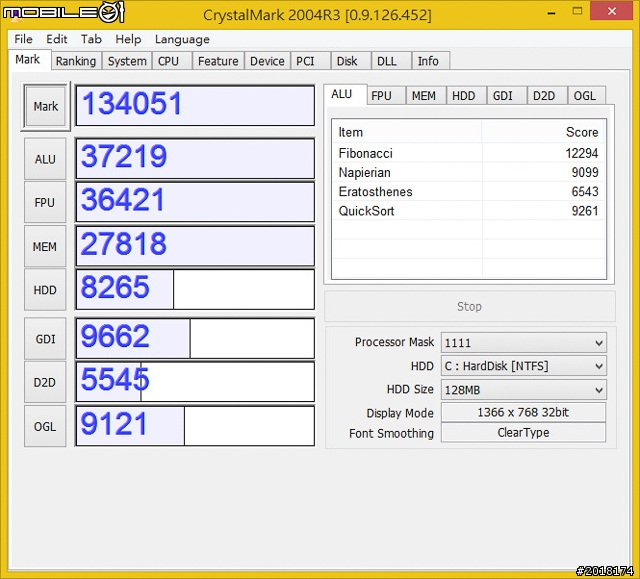Open the Help menu

pos(128,39)
